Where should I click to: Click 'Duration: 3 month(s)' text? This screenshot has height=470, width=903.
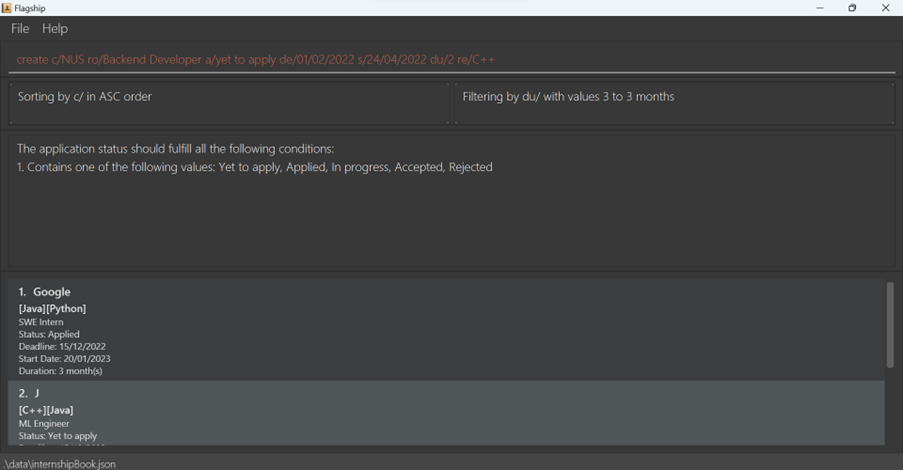[60, 371]
